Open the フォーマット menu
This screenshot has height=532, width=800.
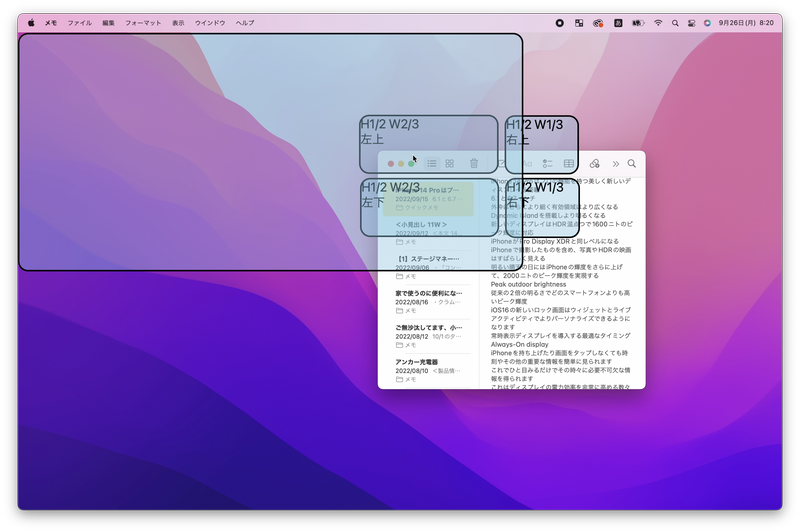click(143, 23)
